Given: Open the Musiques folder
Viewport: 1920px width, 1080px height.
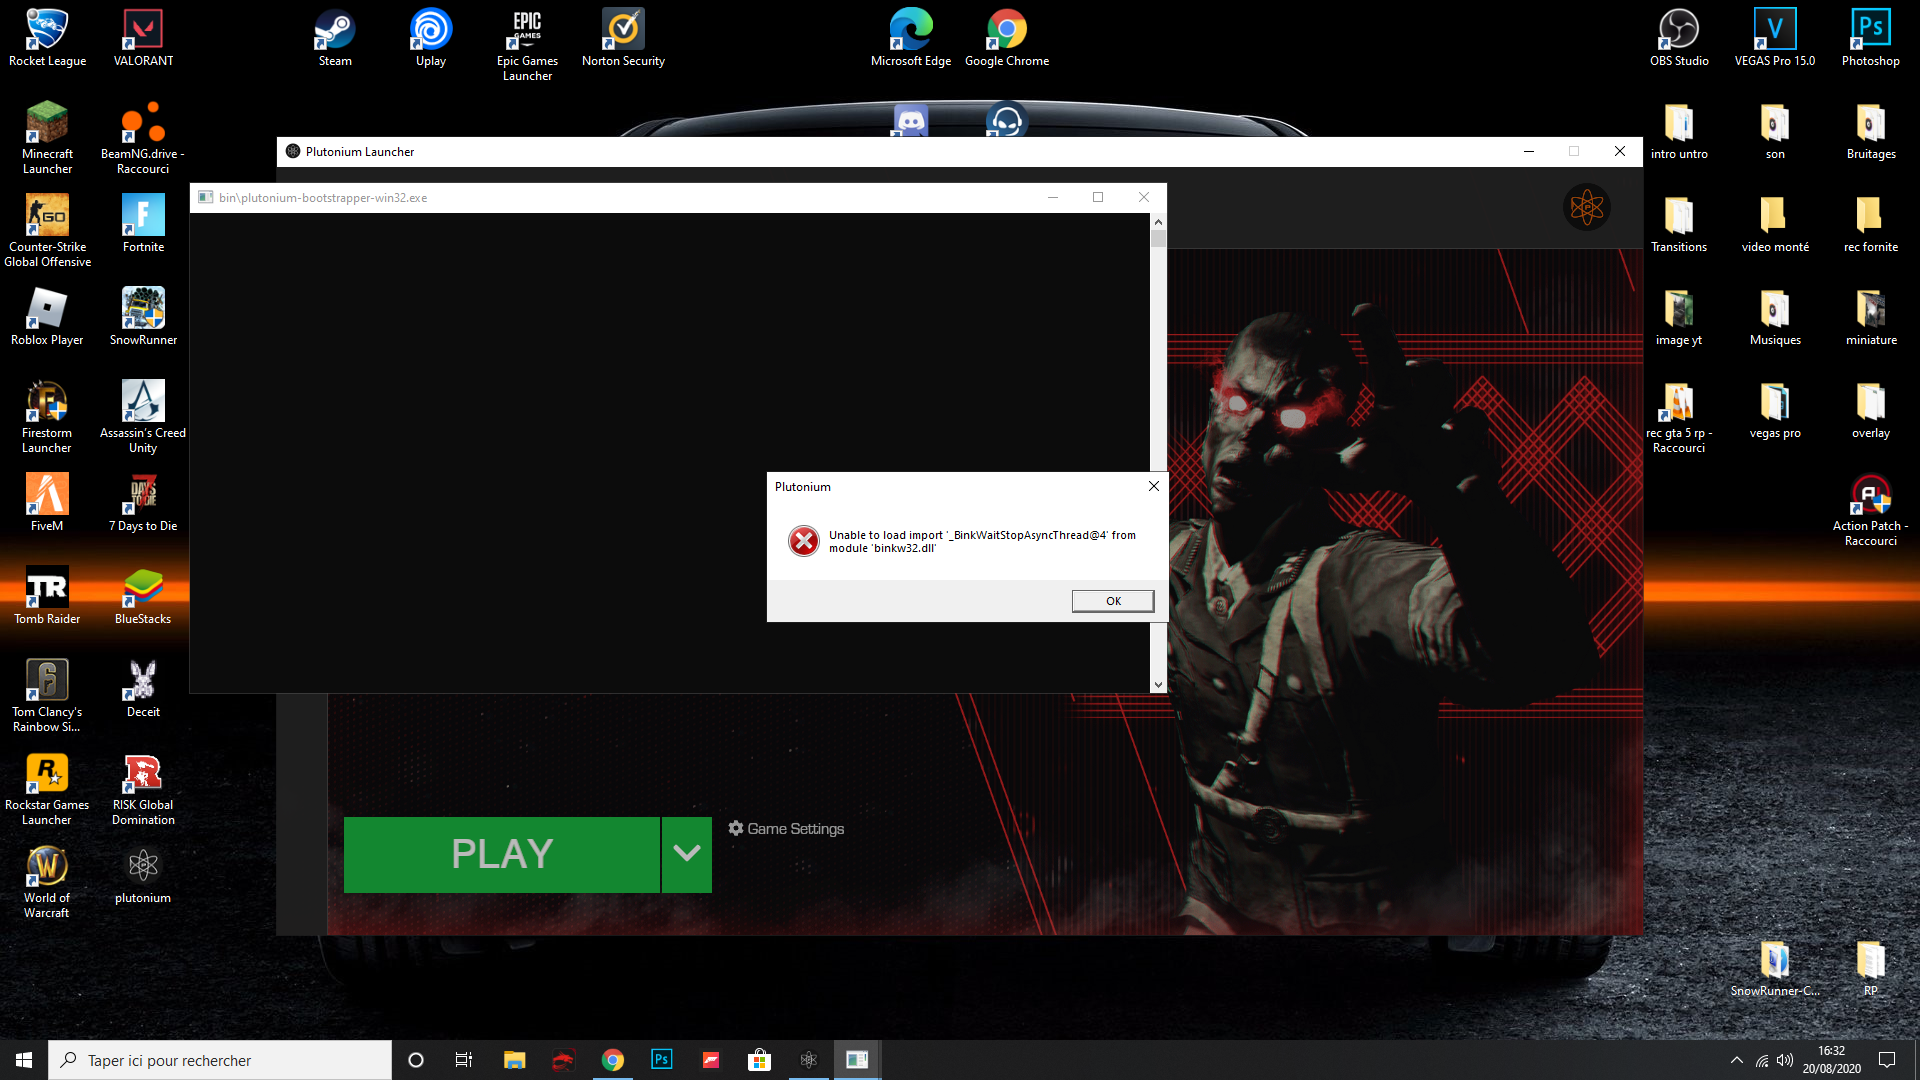Looking at the screenshot, I should pos(1775,317).
